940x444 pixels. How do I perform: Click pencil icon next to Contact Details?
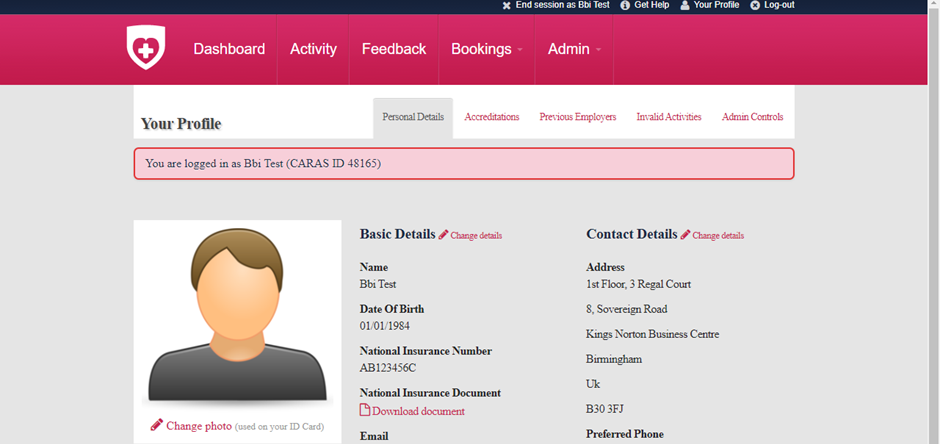pos(685,235)
